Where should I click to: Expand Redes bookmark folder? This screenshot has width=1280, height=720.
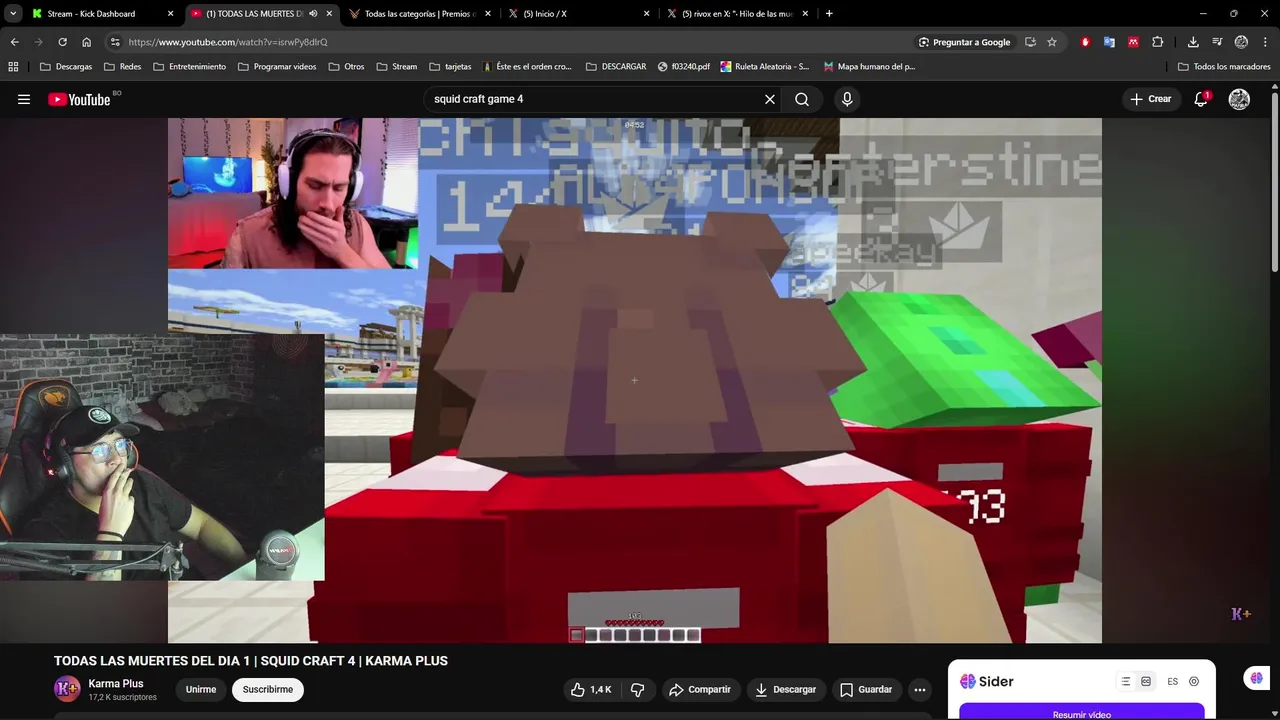tap(121, 67)
